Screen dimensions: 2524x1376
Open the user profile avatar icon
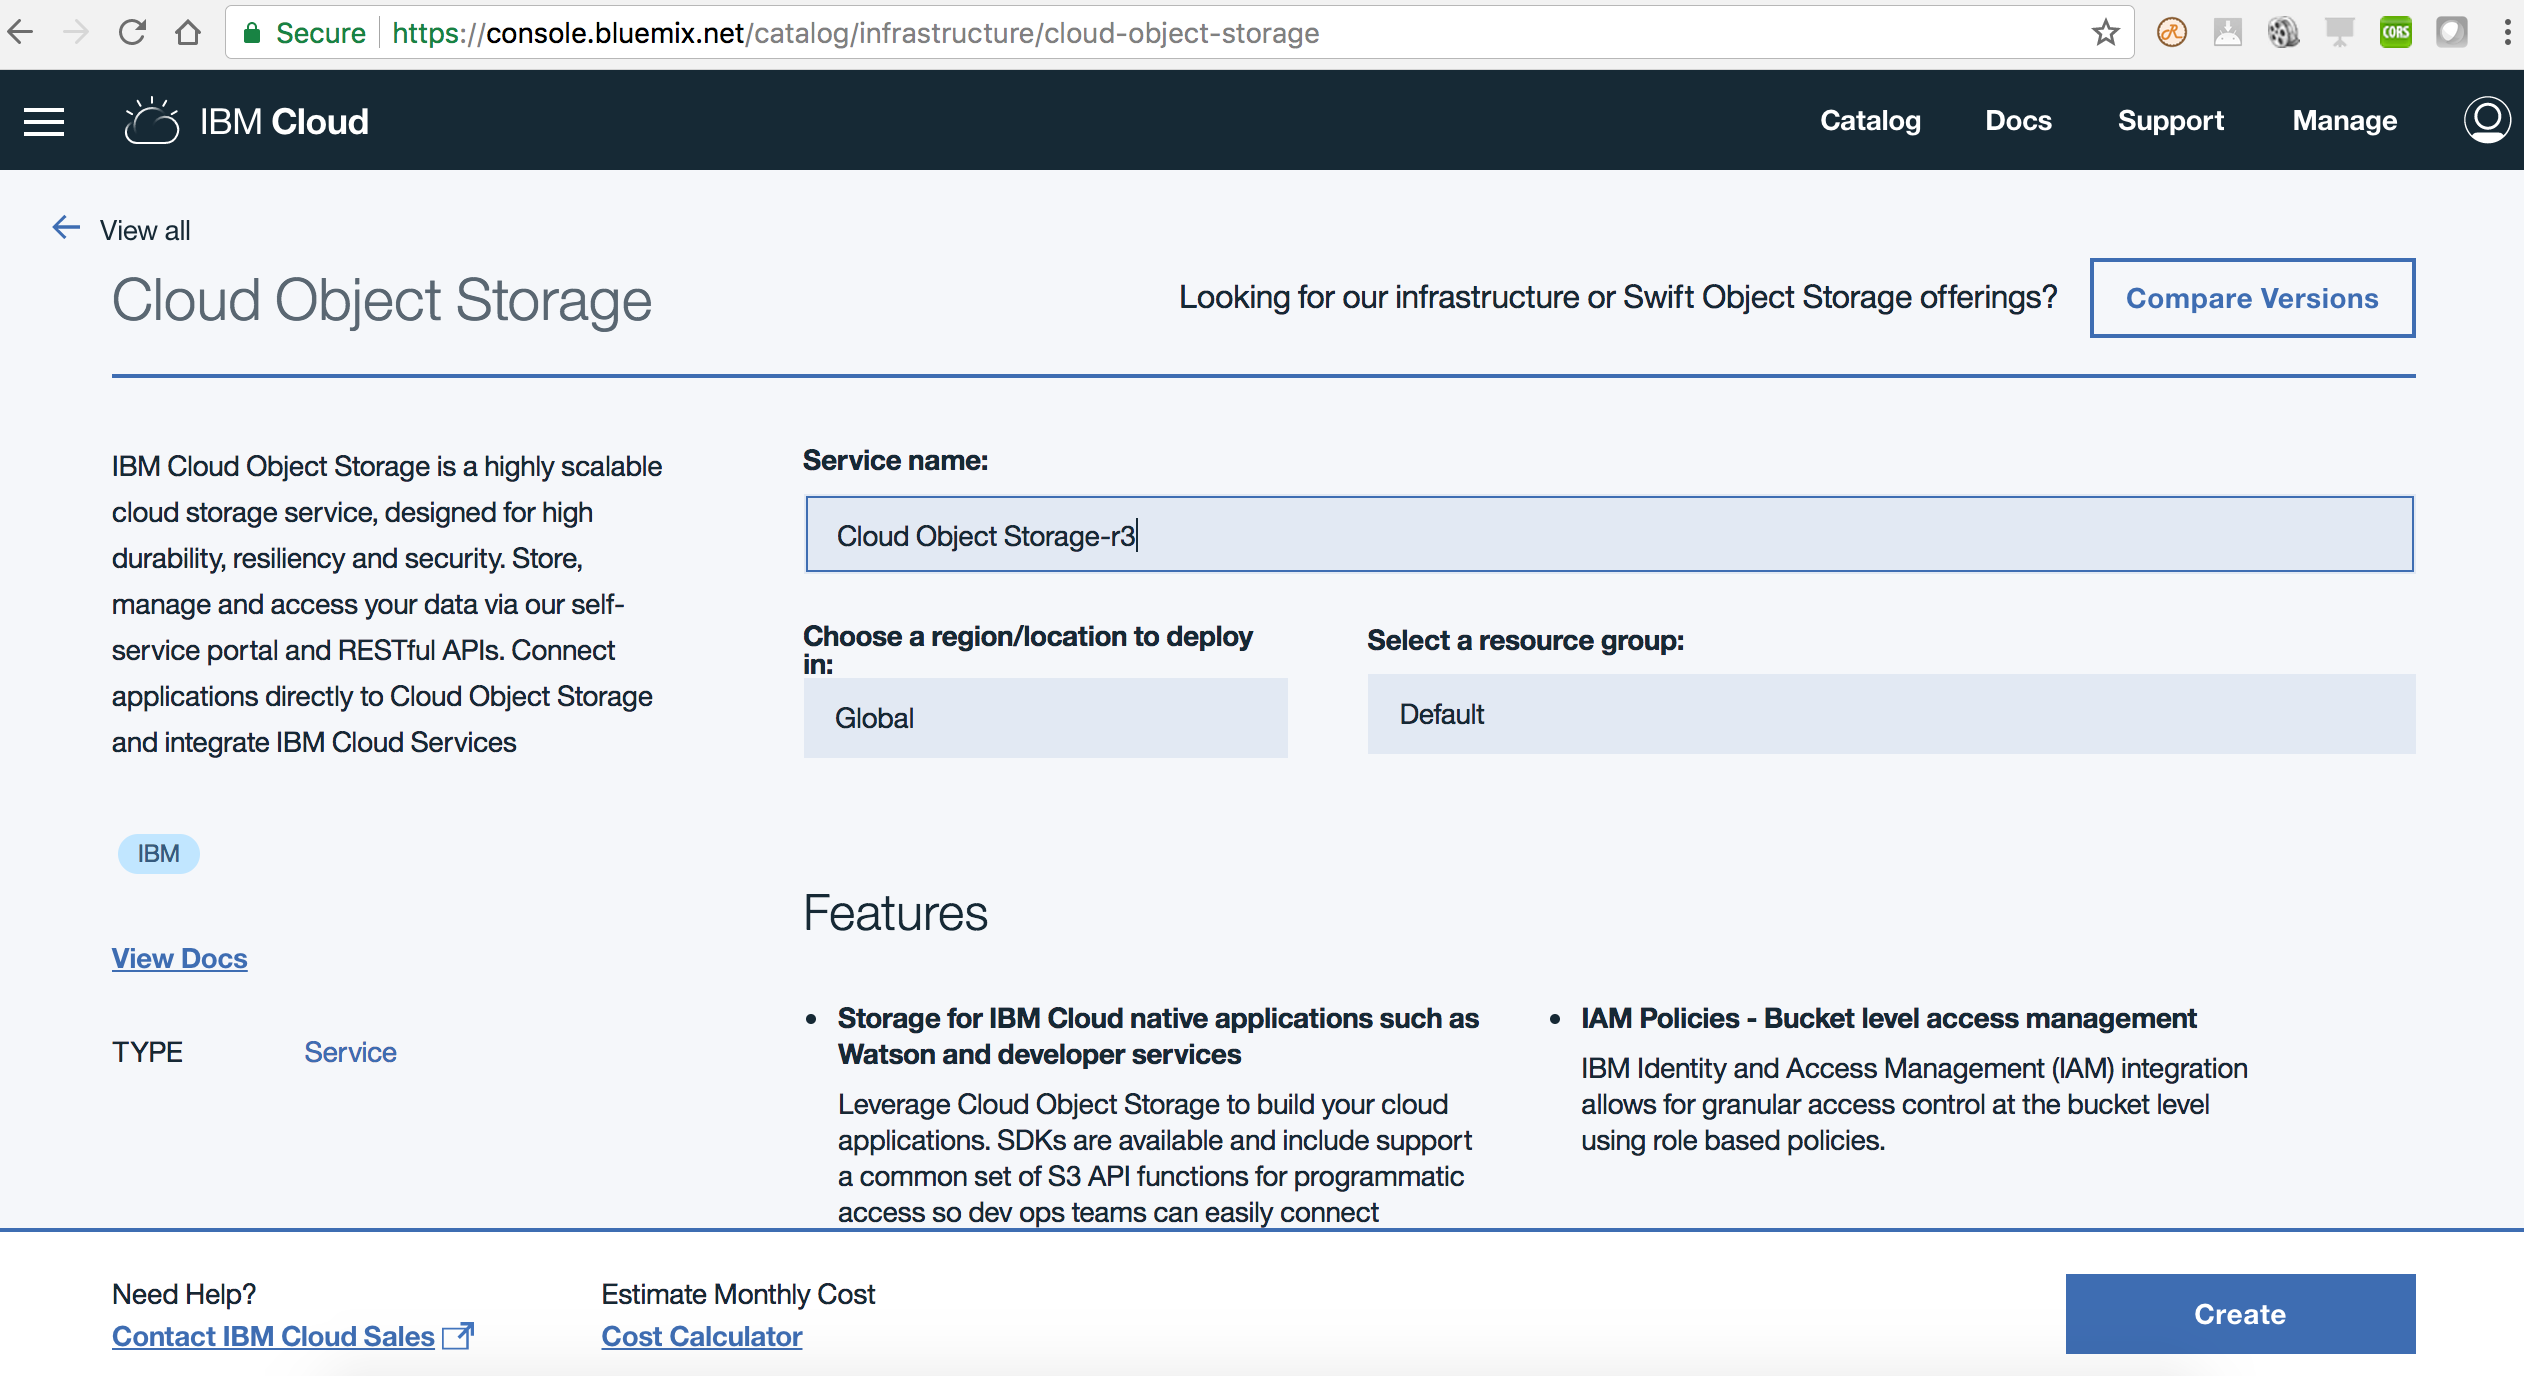coord(2486,120)
